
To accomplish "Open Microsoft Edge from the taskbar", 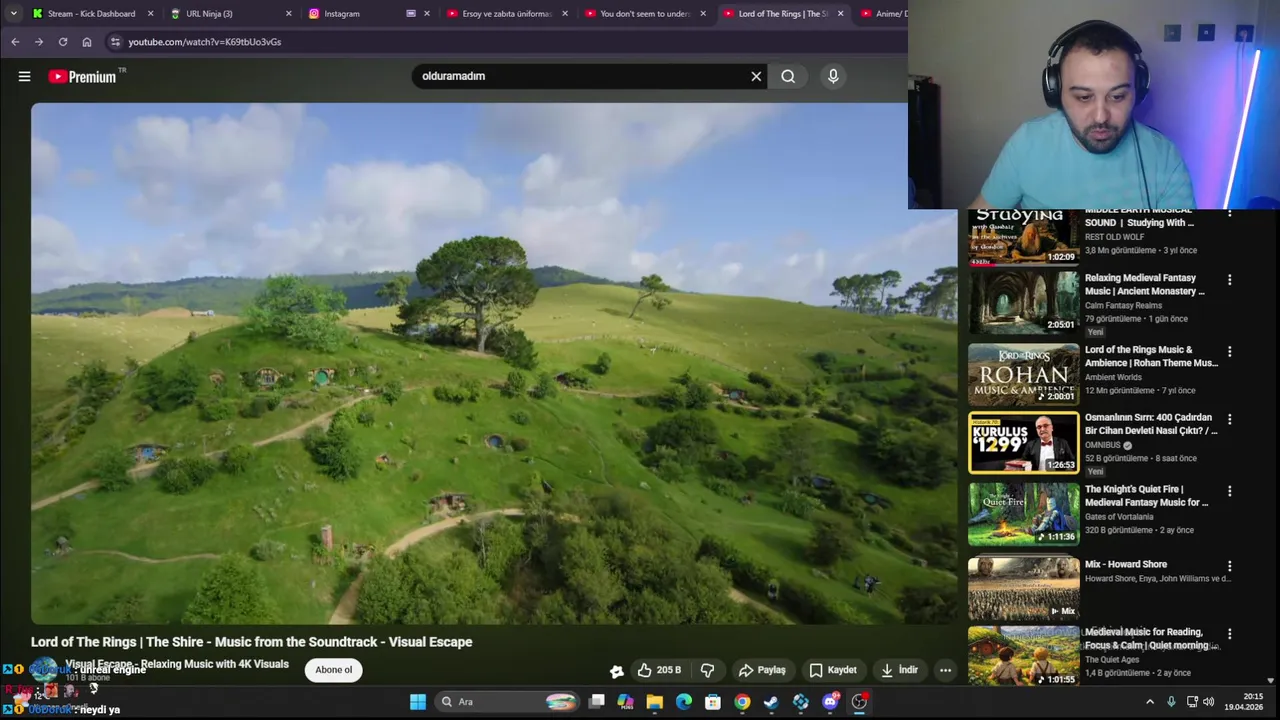I will point(684,702).
